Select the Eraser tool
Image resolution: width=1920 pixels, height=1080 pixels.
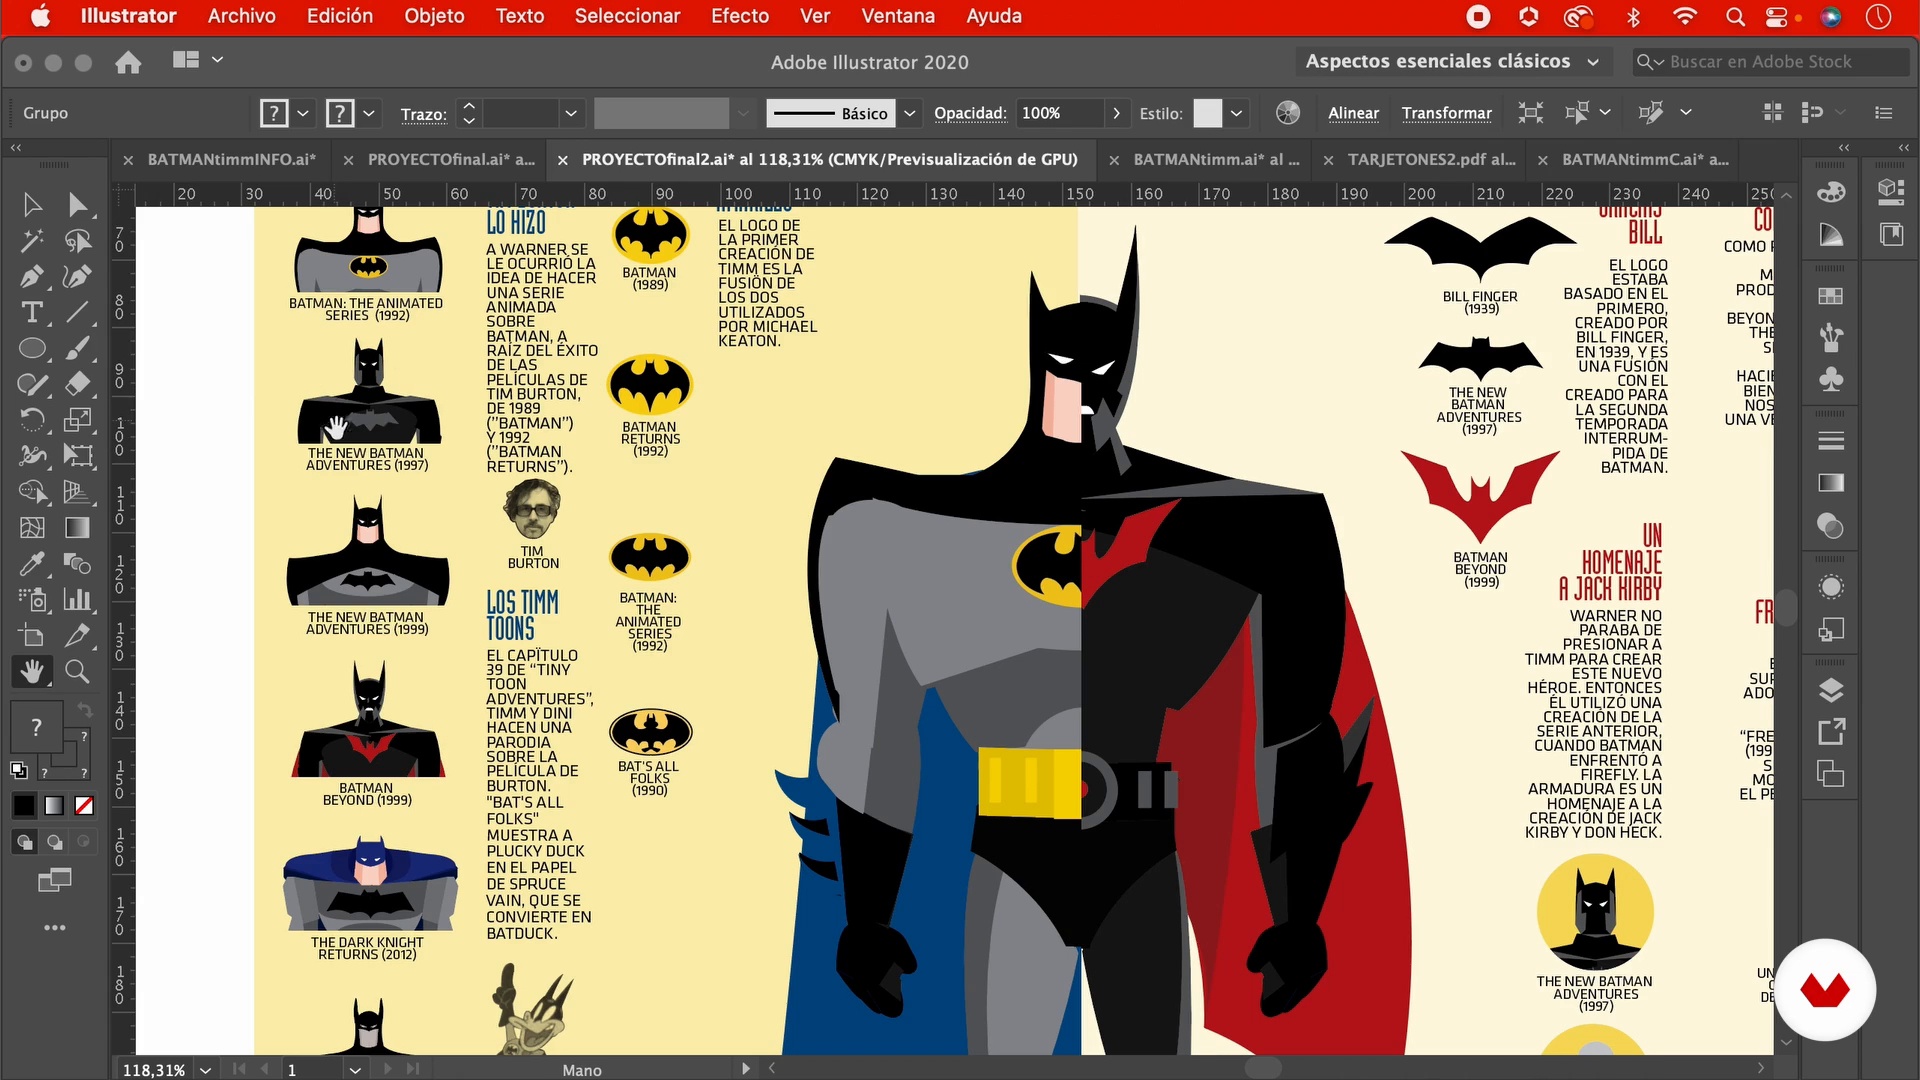78,384
